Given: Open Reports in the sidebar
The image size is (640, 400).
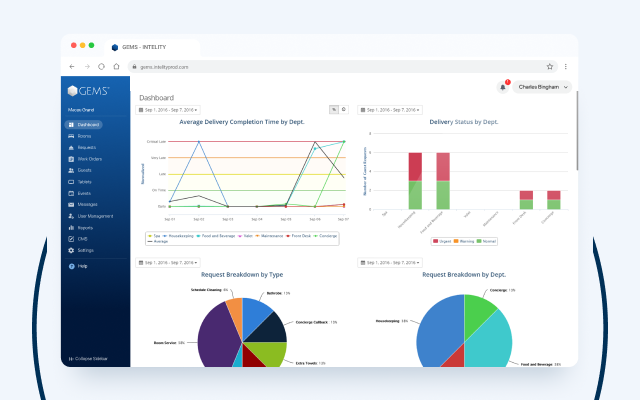Looking at the screenshot, I should (x=80, y=228).
